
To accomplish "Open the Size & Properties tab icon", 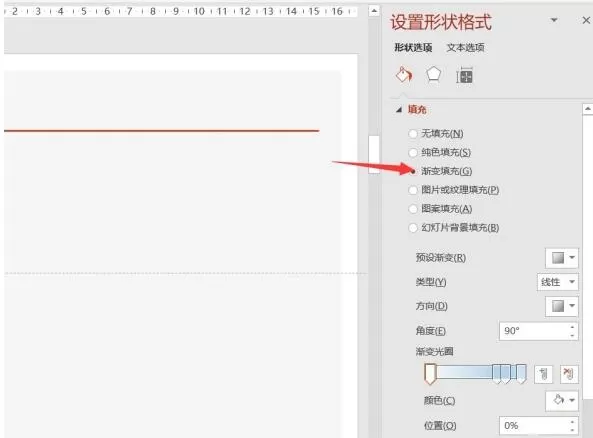I will tap(464, 75).
